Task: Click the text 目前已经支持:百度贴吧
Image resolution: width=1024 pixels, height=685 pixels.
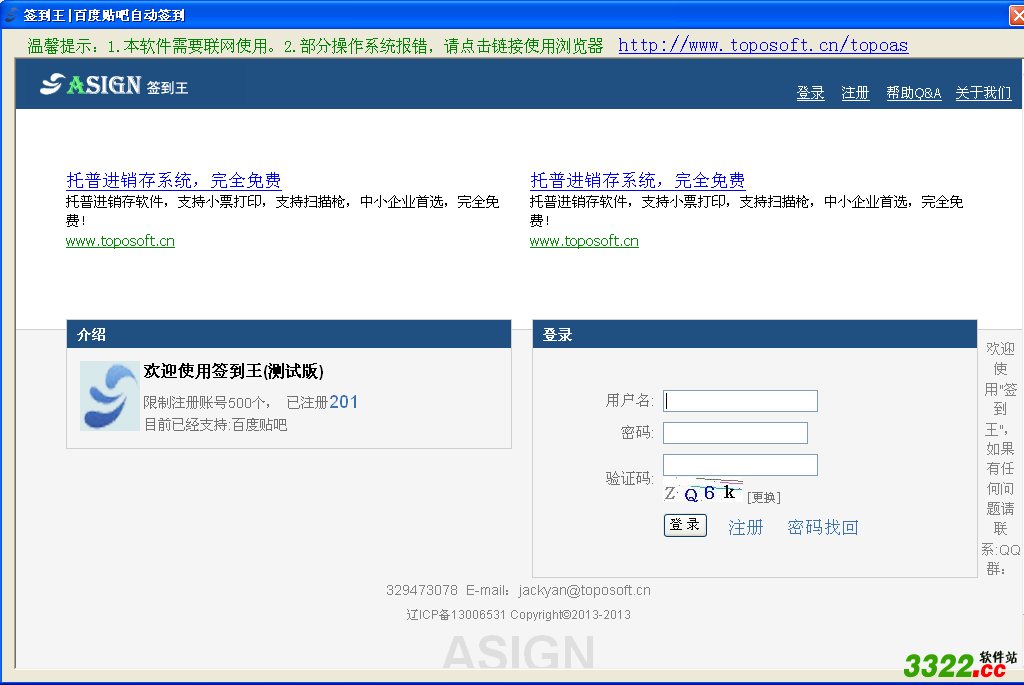Action: point(216,425)
